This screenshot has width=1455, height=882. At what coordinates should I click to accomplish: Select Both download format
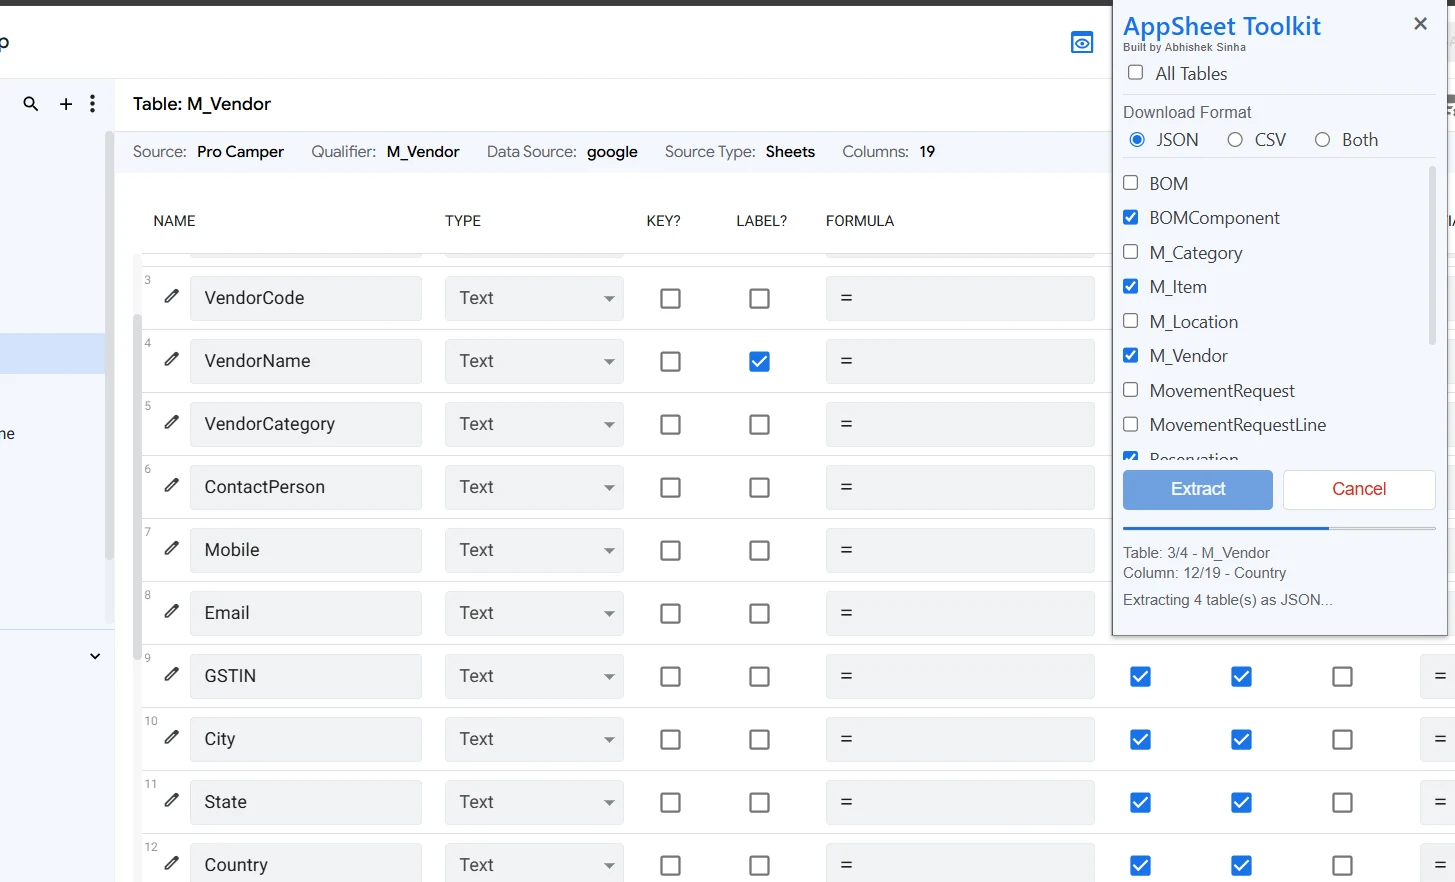(1322, 140)
